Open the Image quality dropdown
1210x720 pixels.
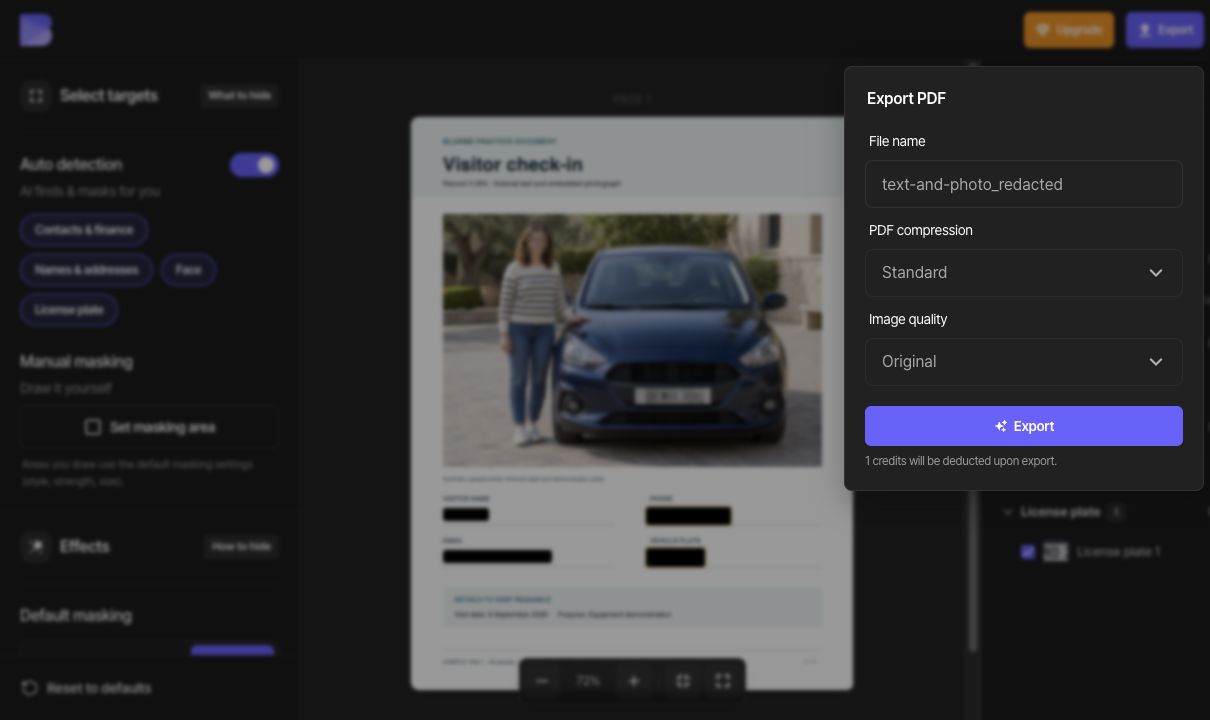(x=1024, y=362)
